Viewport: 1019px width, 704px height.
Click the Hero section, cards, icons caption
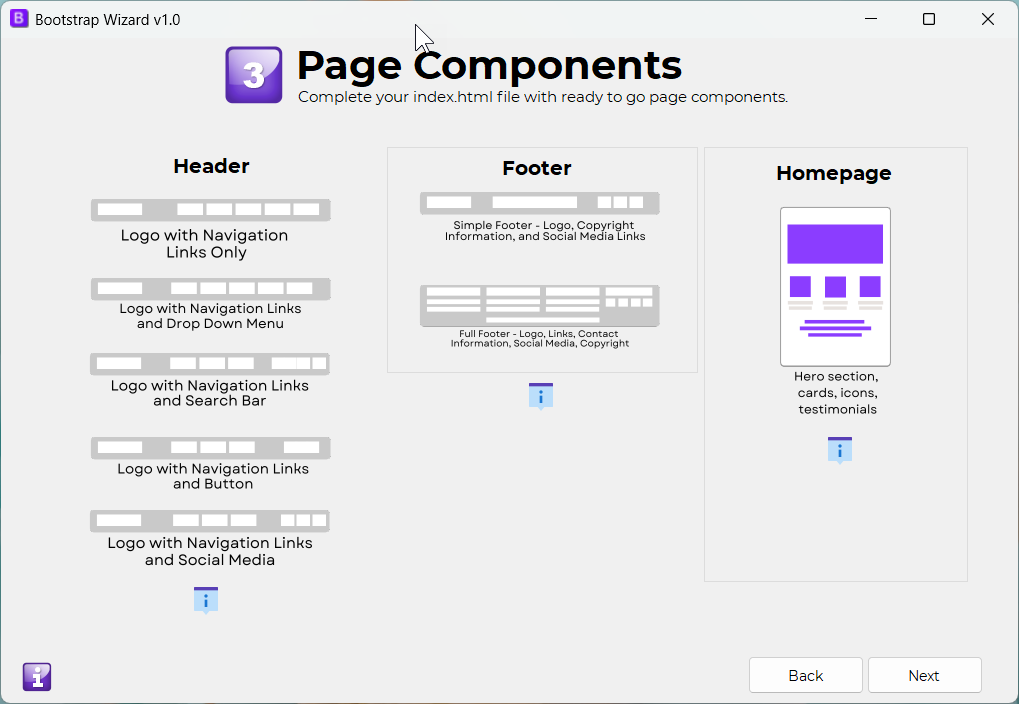tap(836, 393)
